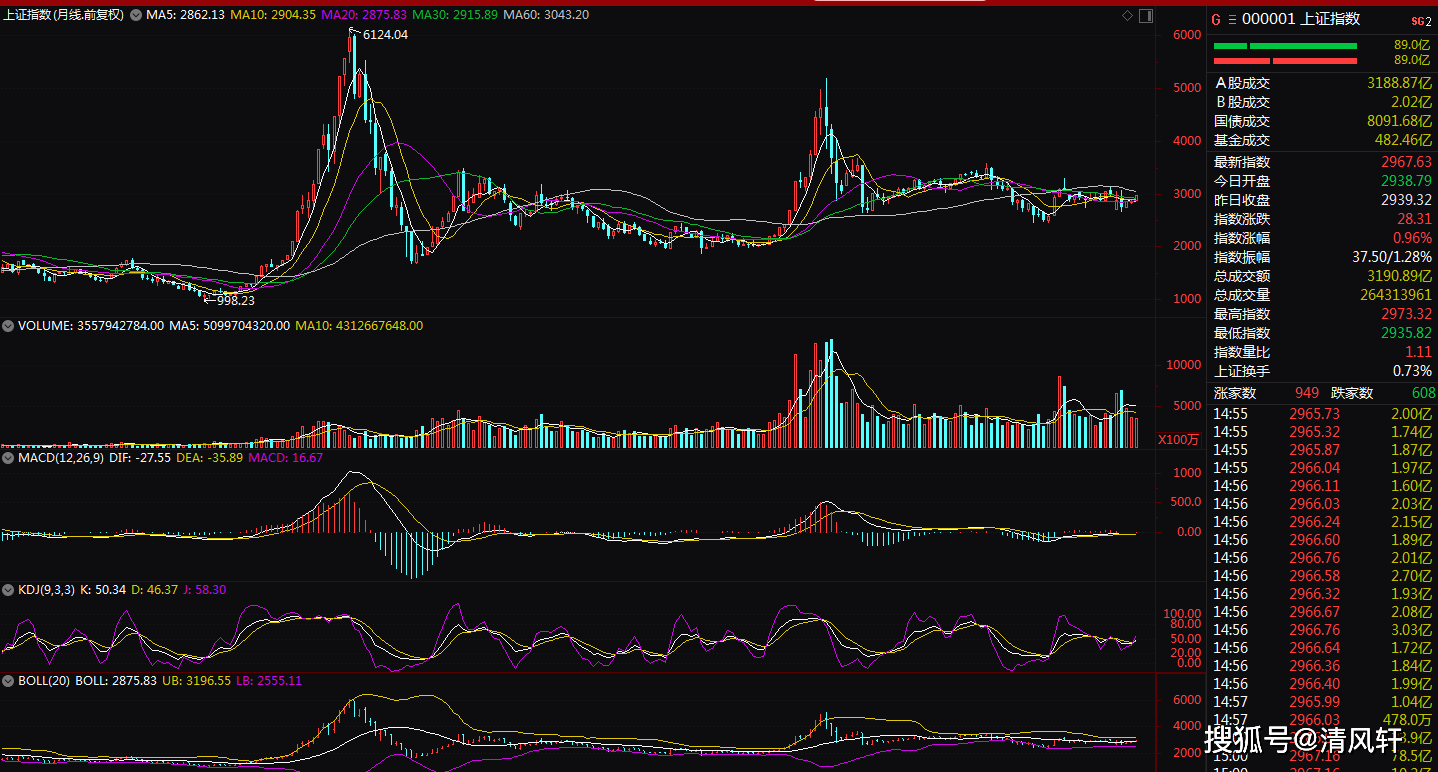Select the 最低指数 row
Screen dimensions: 1438x772
1322,333
